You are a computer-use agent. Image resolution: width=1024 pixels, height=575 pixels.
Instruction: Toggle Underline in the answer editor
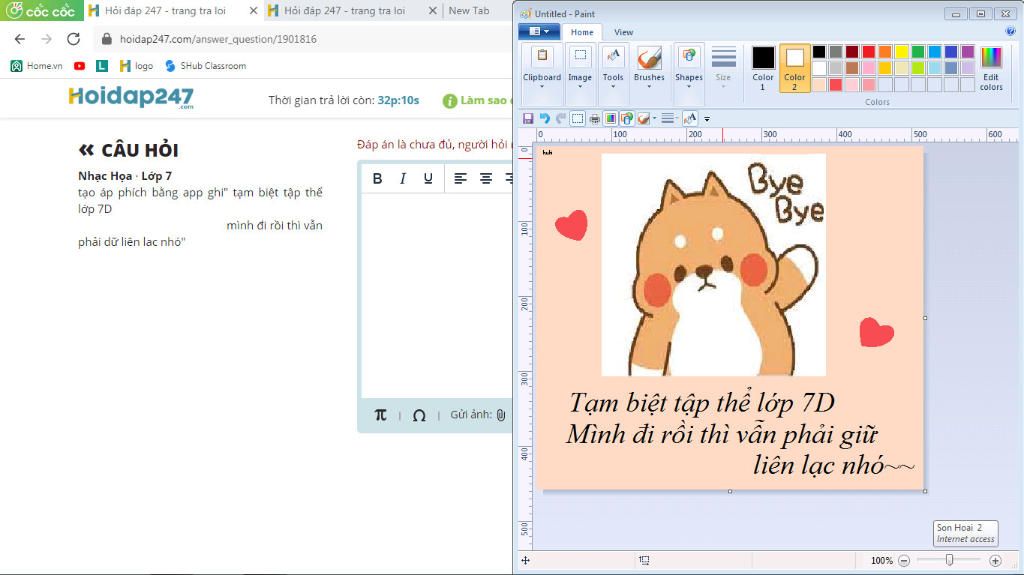(x=428, y=178)
